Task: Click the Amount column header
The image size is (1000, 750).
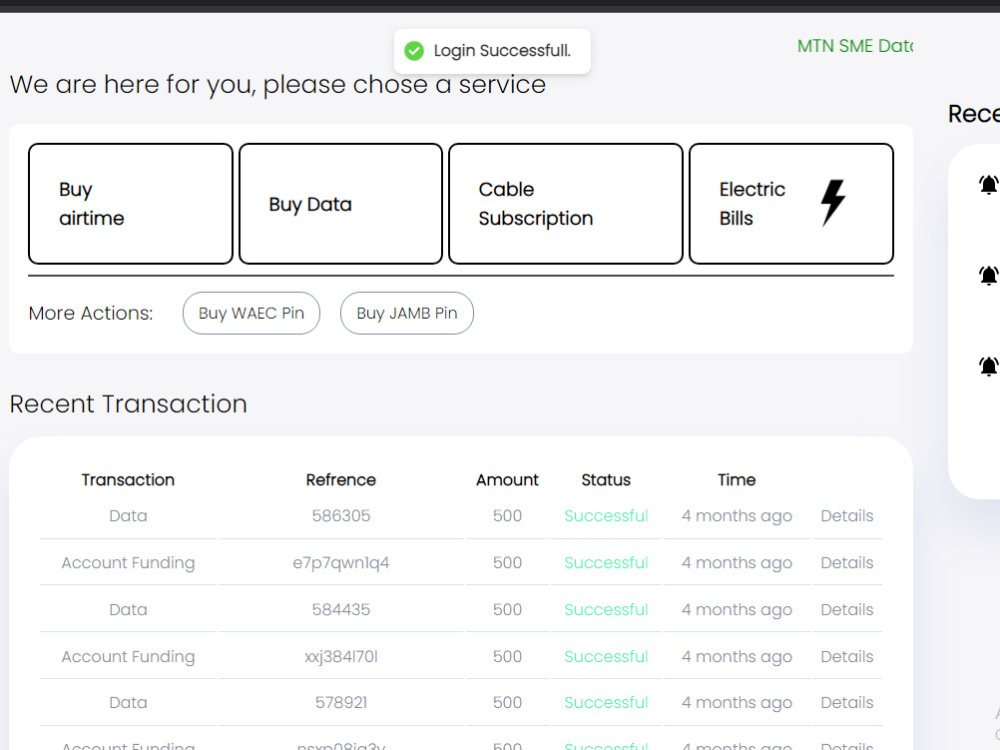Action: (507, 480)
